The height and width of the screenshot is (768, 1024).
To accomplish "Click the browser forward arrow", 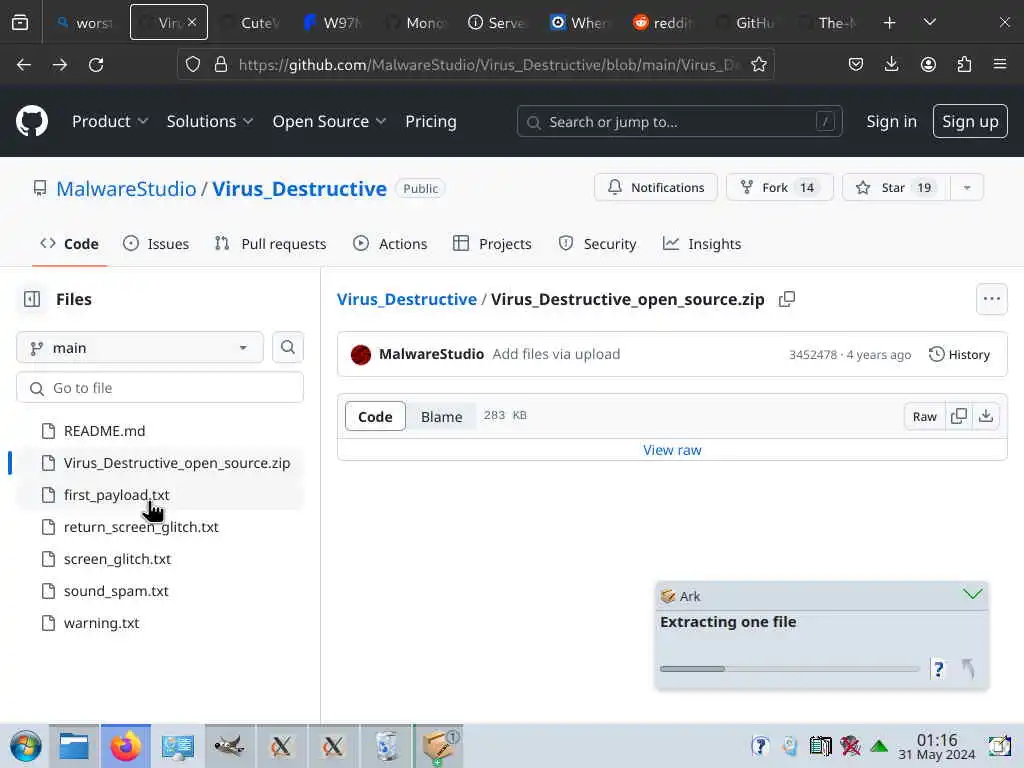I will pyautogui.click(x=60, y=65).
